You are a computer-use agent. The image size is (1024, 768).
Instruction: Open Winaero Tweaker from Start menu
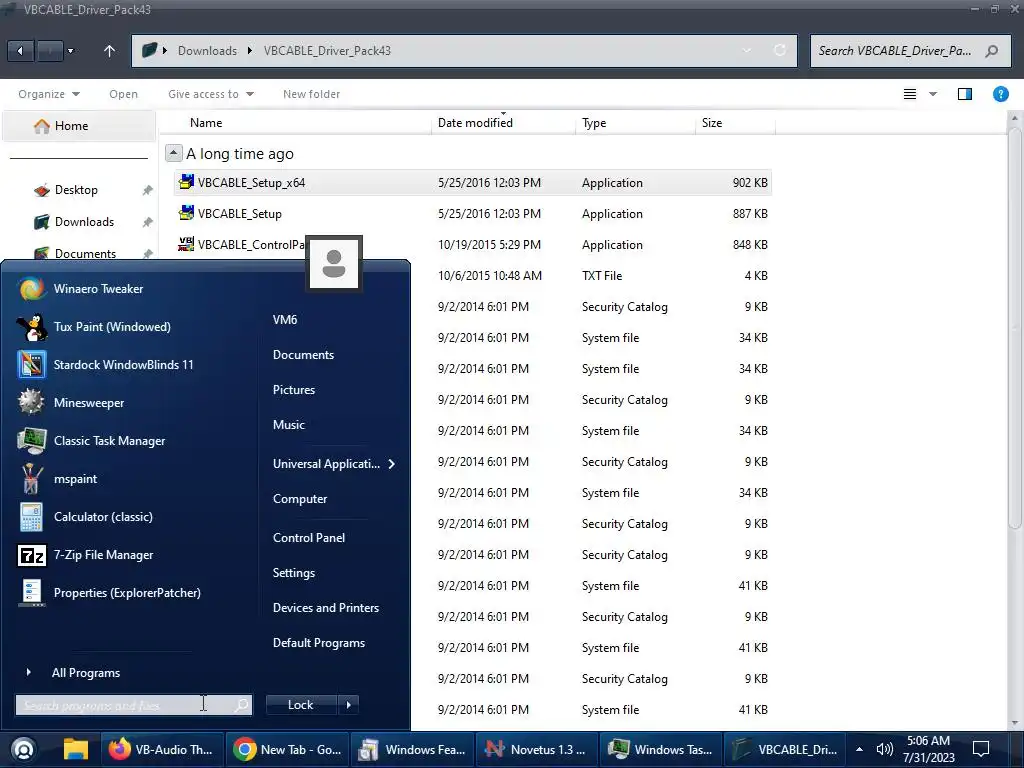(98, 289)
